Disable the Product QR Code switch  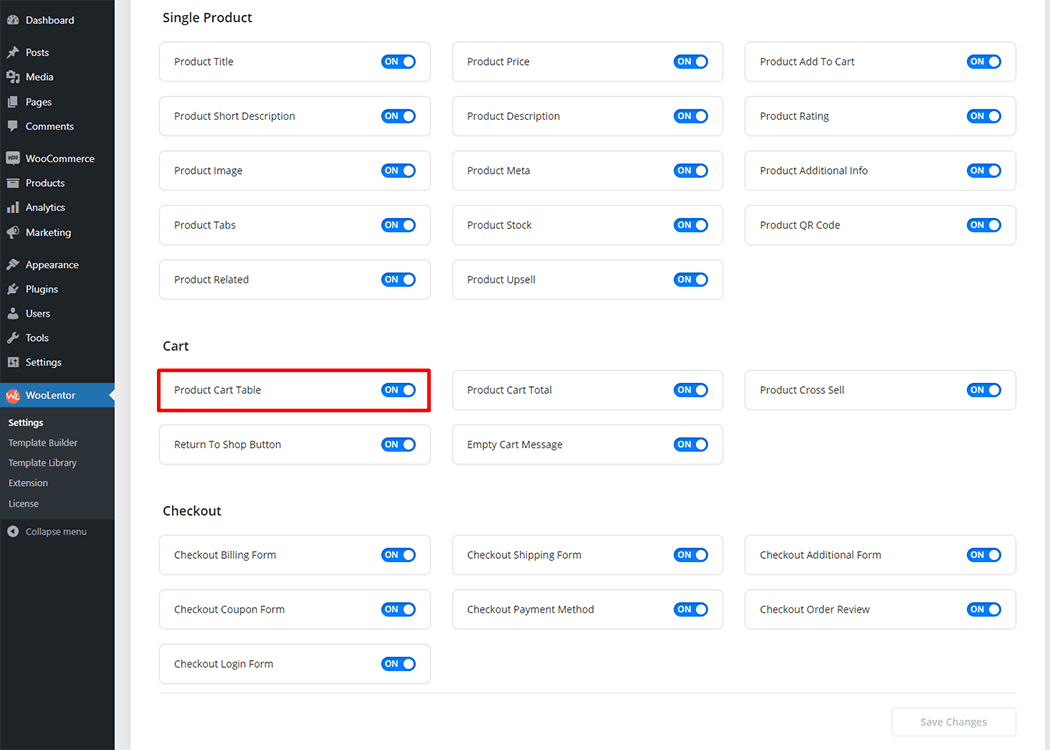[x=984, y=225]
